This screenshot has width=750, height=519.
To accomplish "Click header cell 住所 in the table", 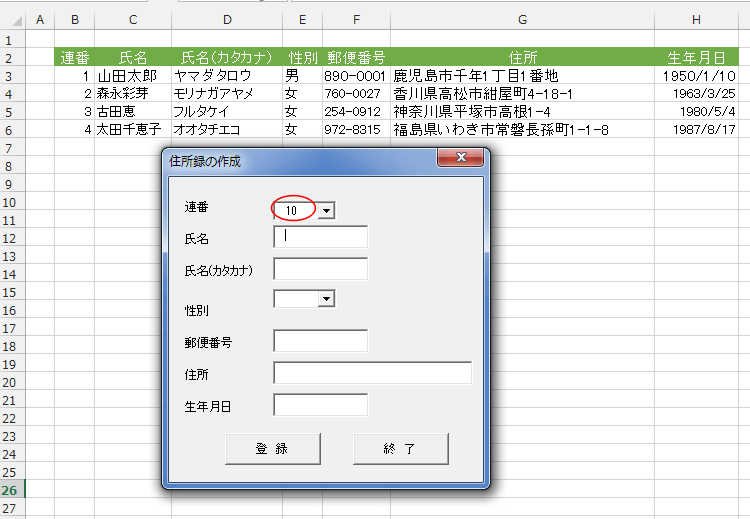I will [522, 57].
